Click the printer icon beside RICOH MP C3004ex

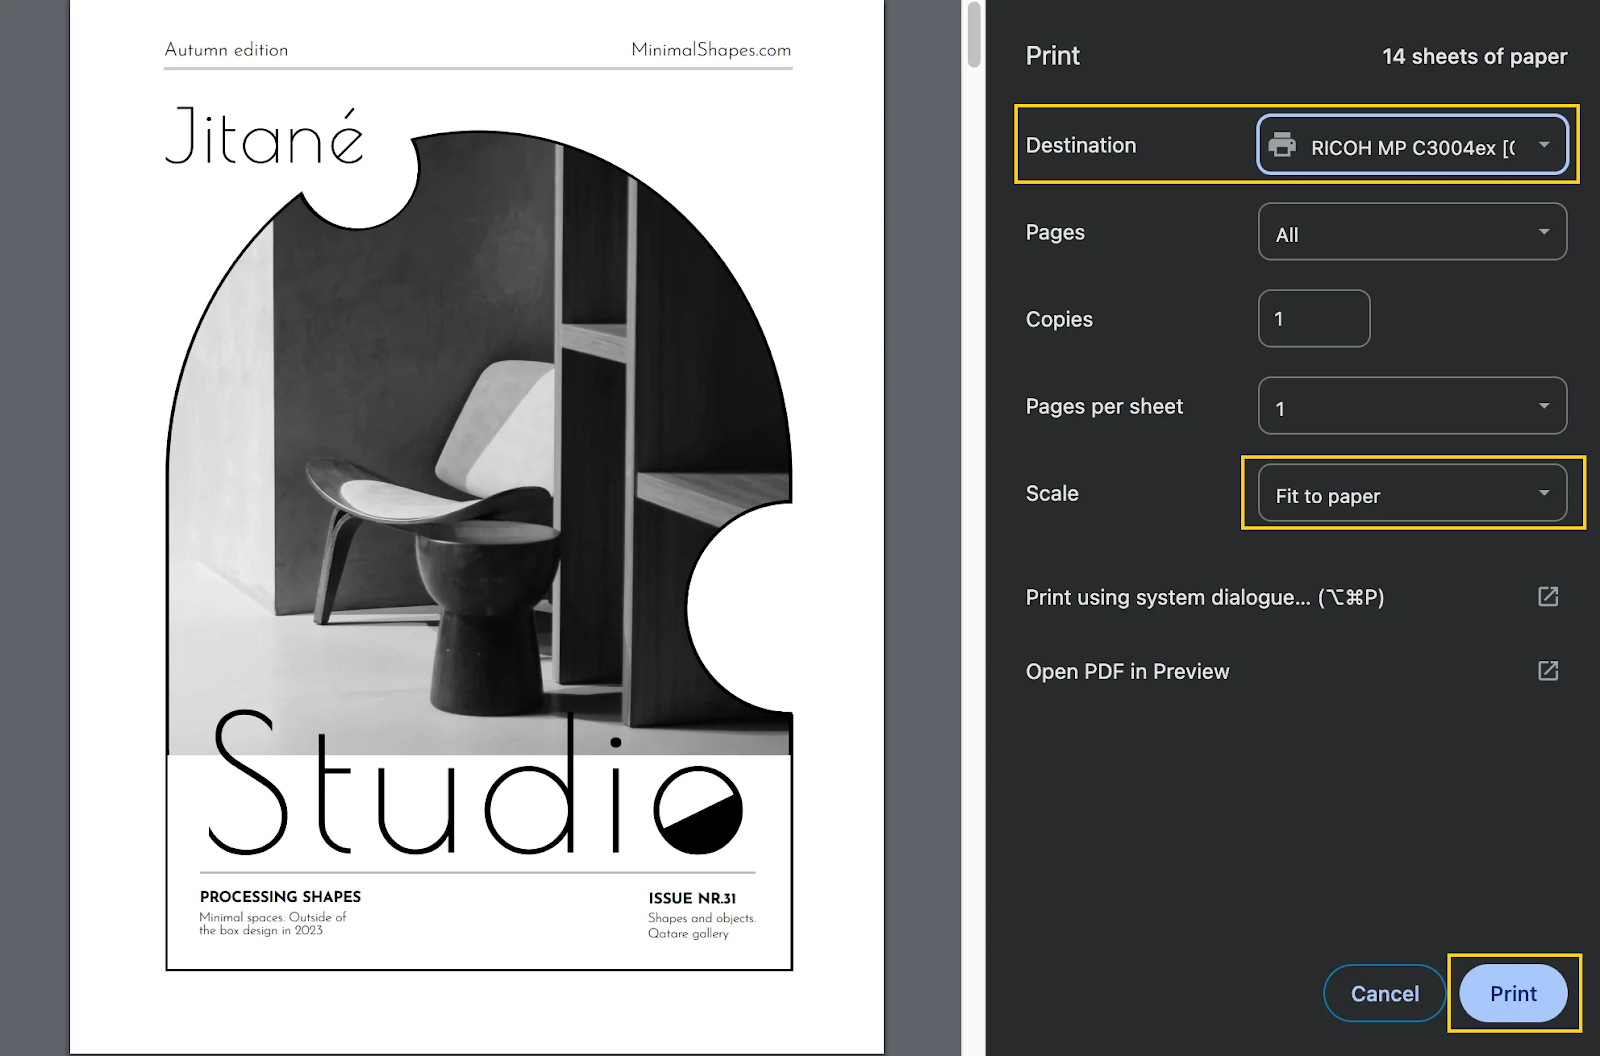coord(1283,145)
